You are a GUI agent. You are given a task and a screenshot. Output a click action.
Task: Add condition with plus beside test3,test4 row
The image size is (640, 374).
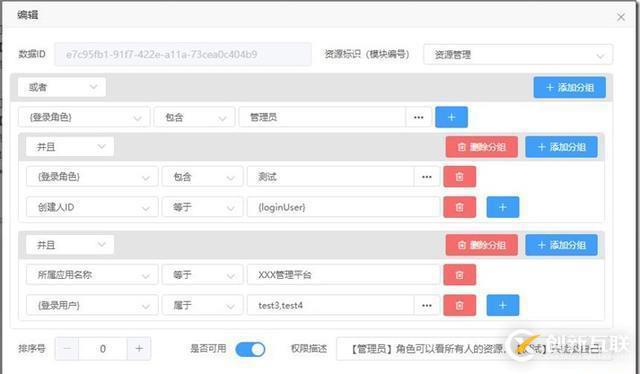click(503, 305)
